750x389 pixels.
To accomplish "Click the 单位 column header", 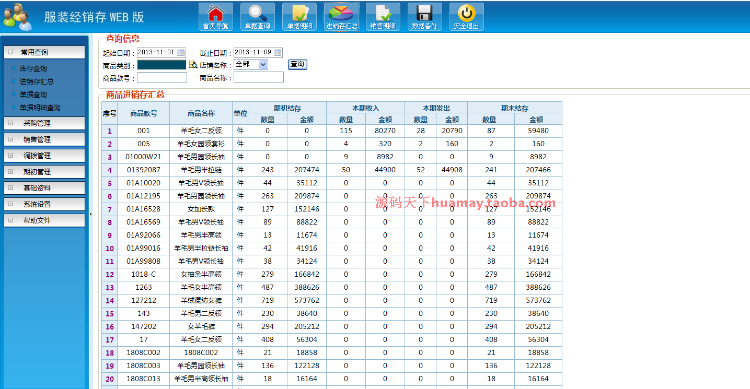I will click(240, 113).
